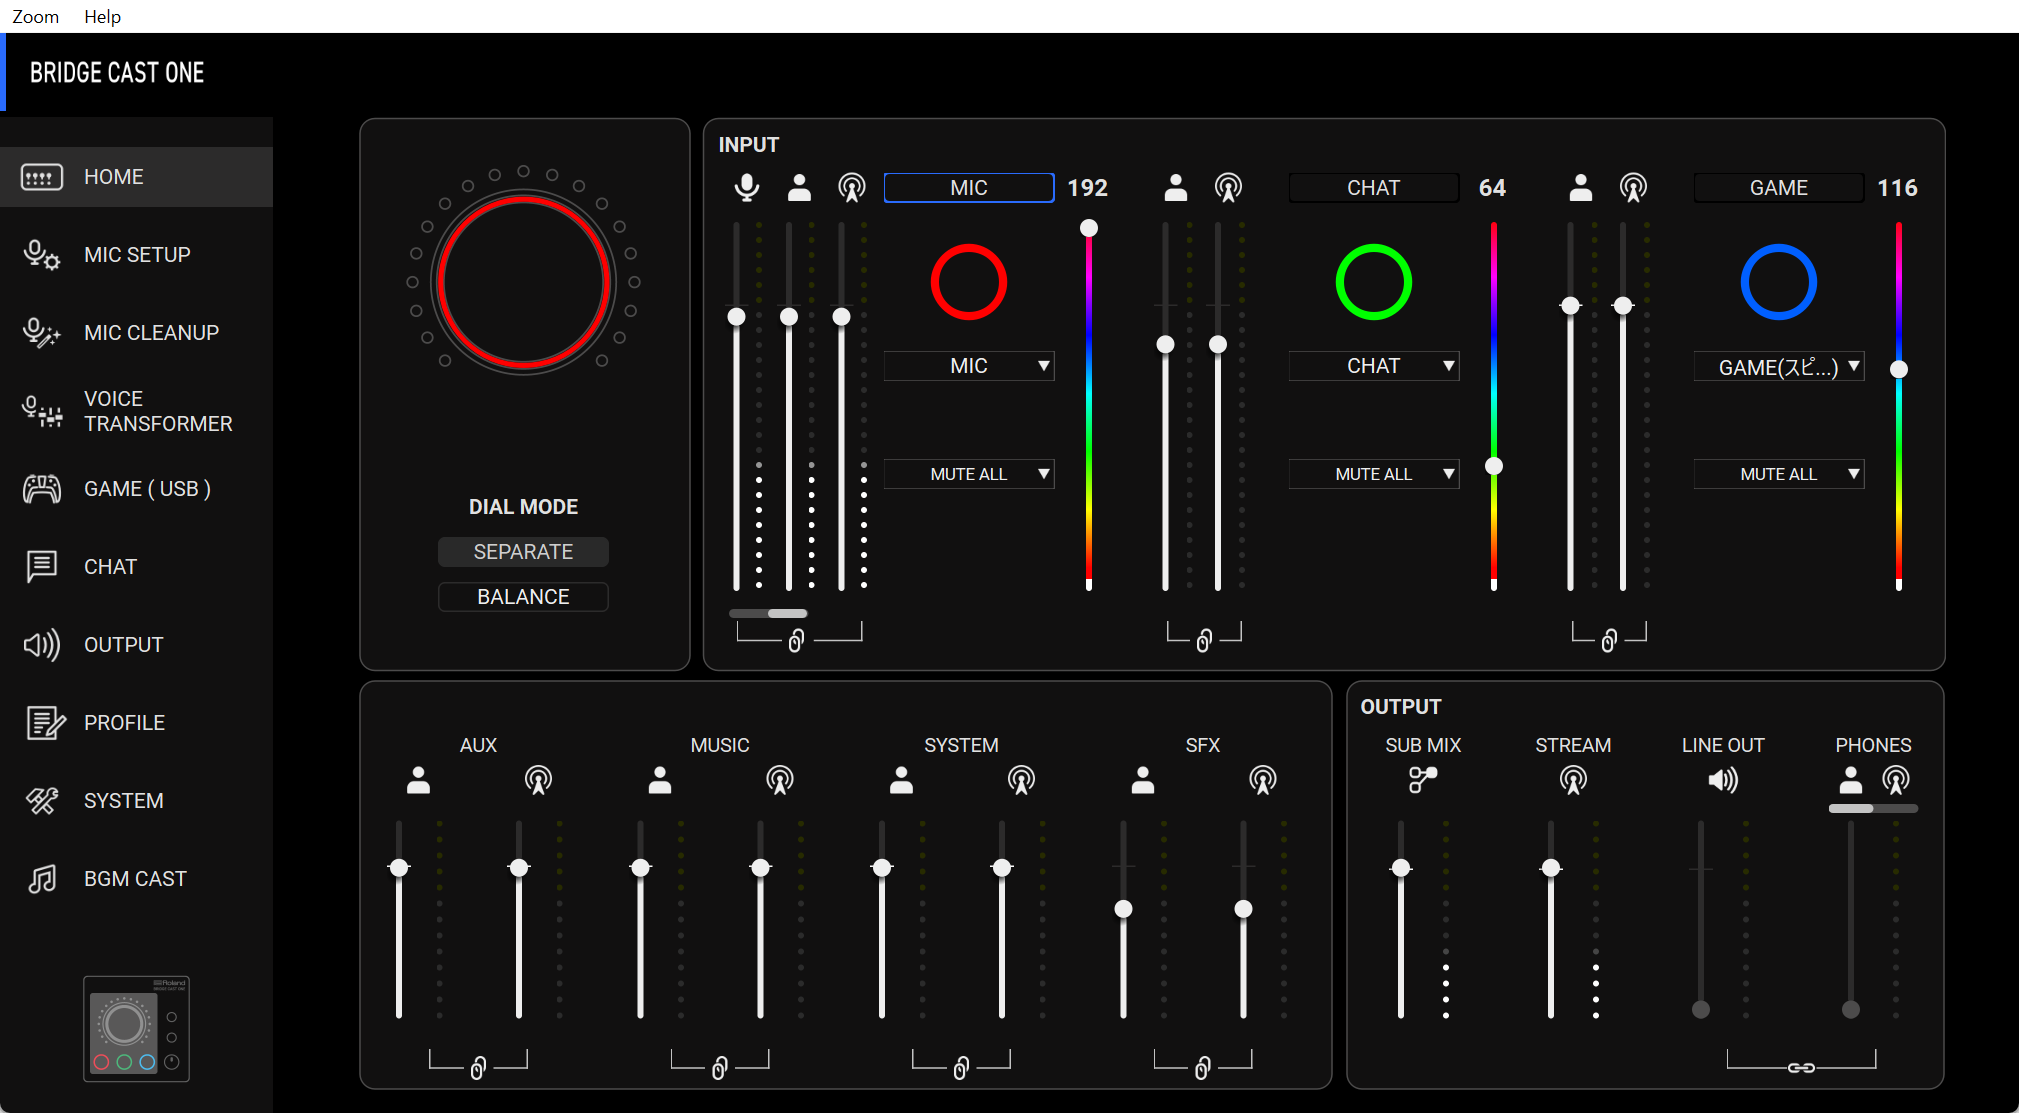Viewport: 2019px width, 1113px height.
Task: Click the PHONES person icon
Action: click(1851, 780)
